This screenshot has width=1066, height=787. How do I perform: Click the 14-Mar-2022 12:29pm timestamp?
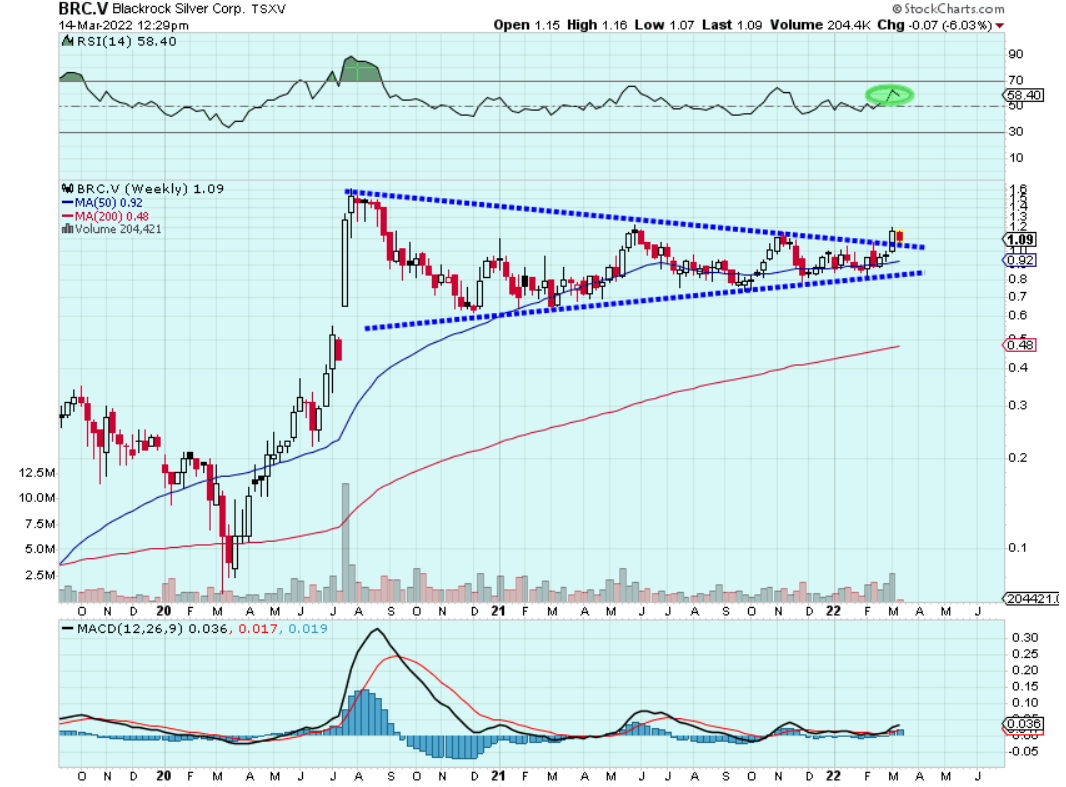[x=124, y=25]
